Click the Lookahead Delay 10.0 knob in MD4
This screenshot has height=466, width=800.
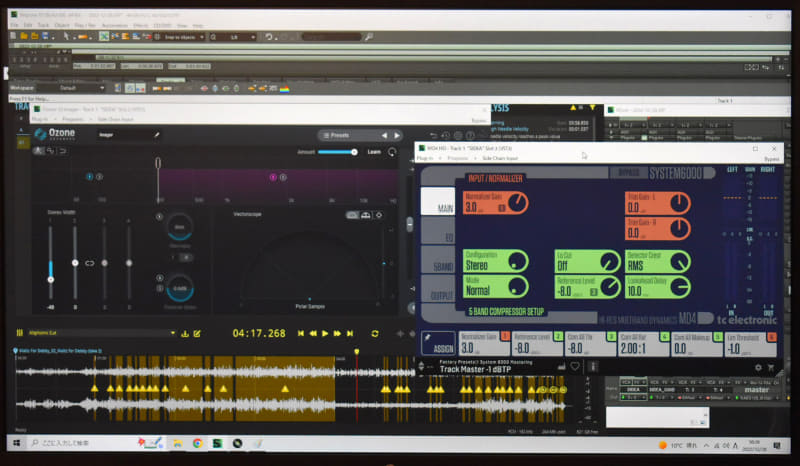point(680,287)
